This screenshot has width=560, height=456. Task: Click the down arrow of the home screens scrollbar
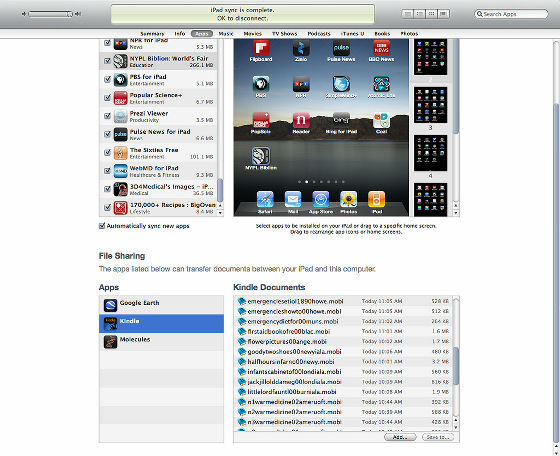click(x=456, y=213)
